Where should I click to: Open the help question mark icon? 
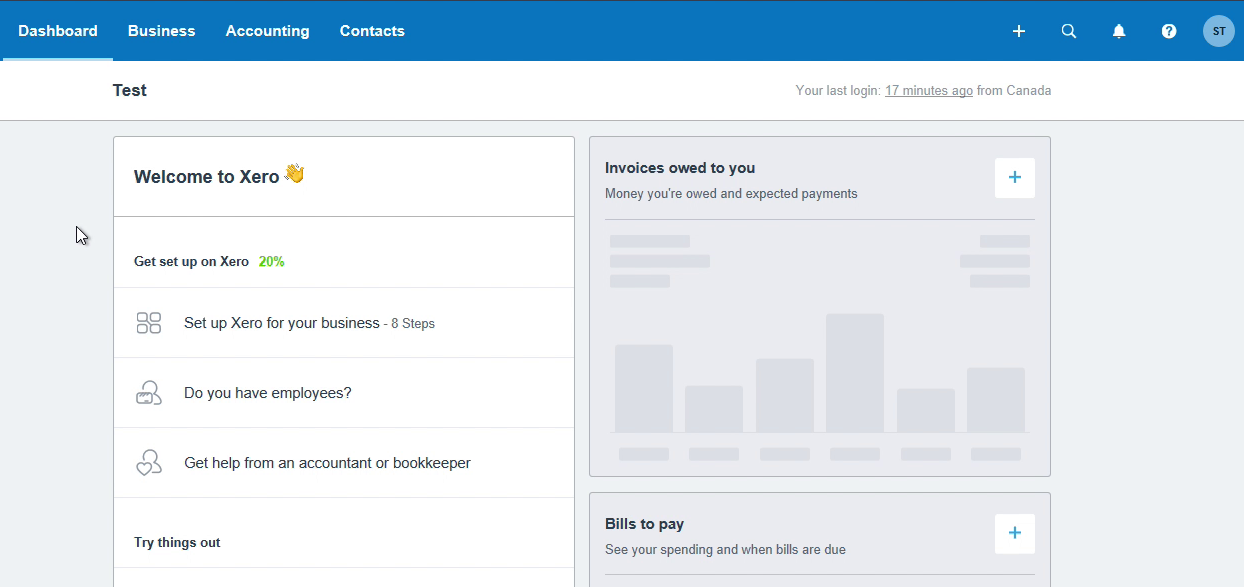[x=1169, y=31]
